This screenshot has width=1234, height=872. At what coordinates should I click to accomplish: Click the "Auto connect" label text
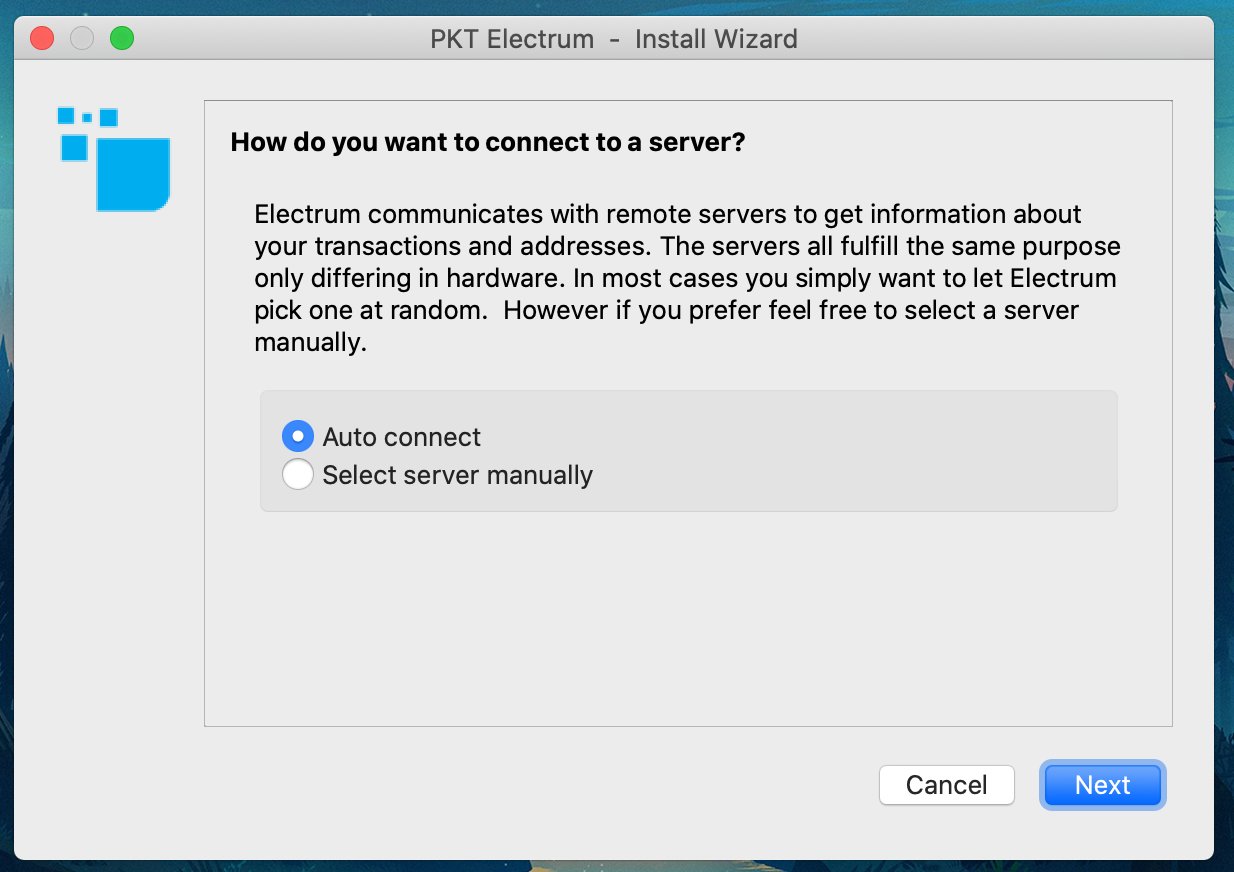pos(401,437)
